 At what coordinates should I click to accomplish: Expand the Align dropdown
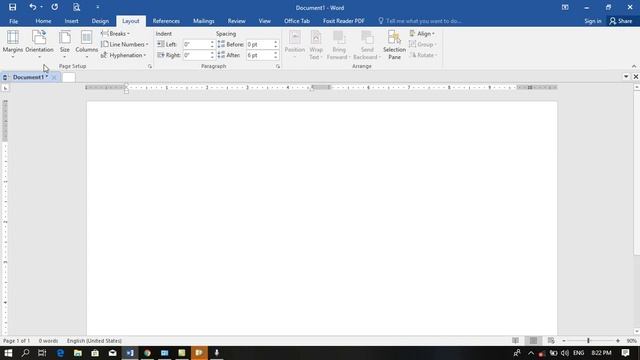[422, 33]
